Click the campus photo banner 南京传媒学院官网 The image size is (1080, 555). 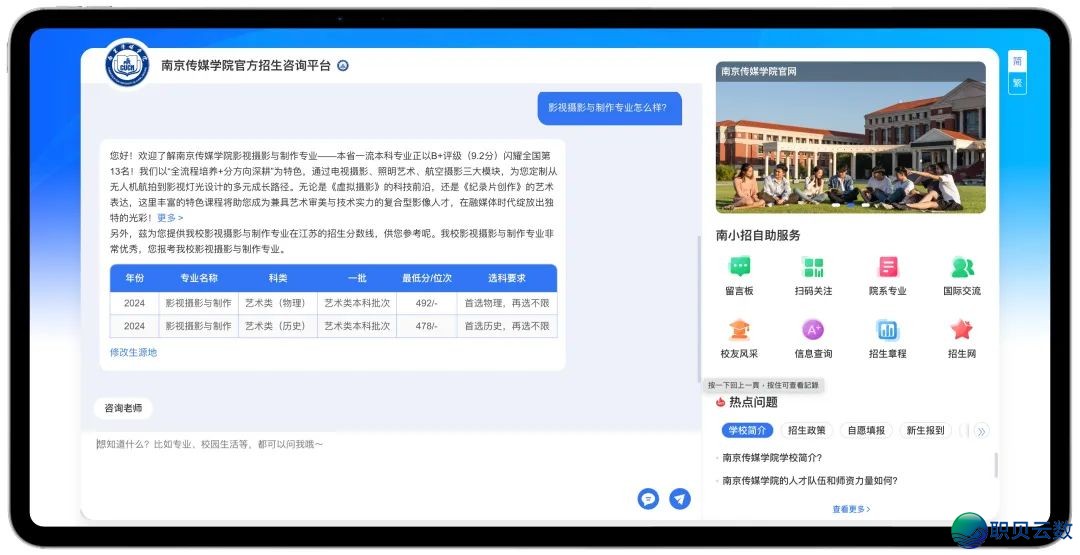pos(851,138)
